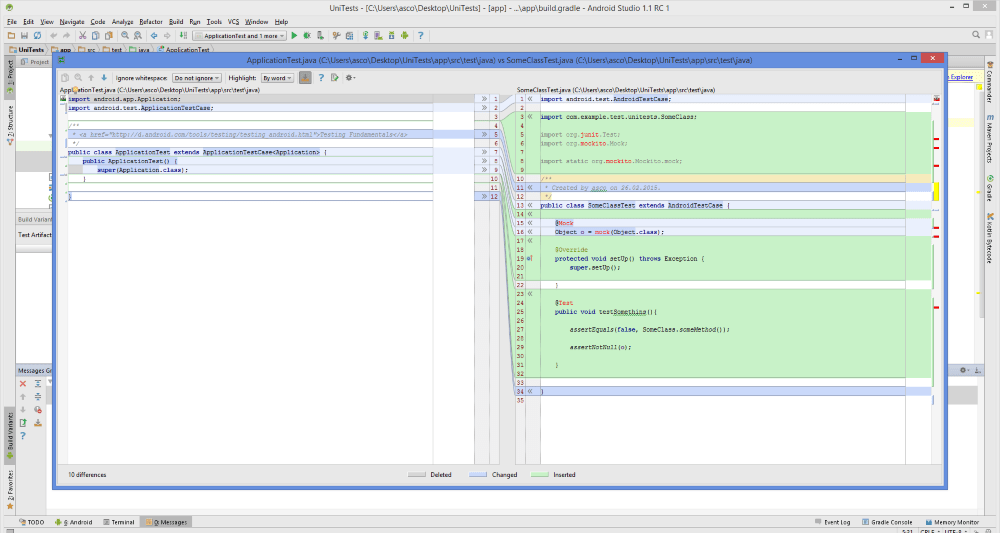Click the yellow marker on diff scrollbar
The image size is (1000, 533).
point(936,191)
